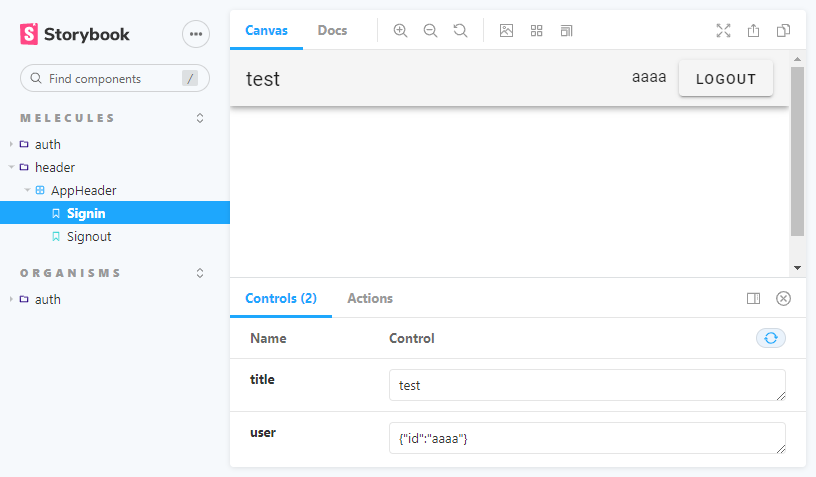Click the zoom out magnifier icon
816x477 pixels.
(x=430, y=31)
